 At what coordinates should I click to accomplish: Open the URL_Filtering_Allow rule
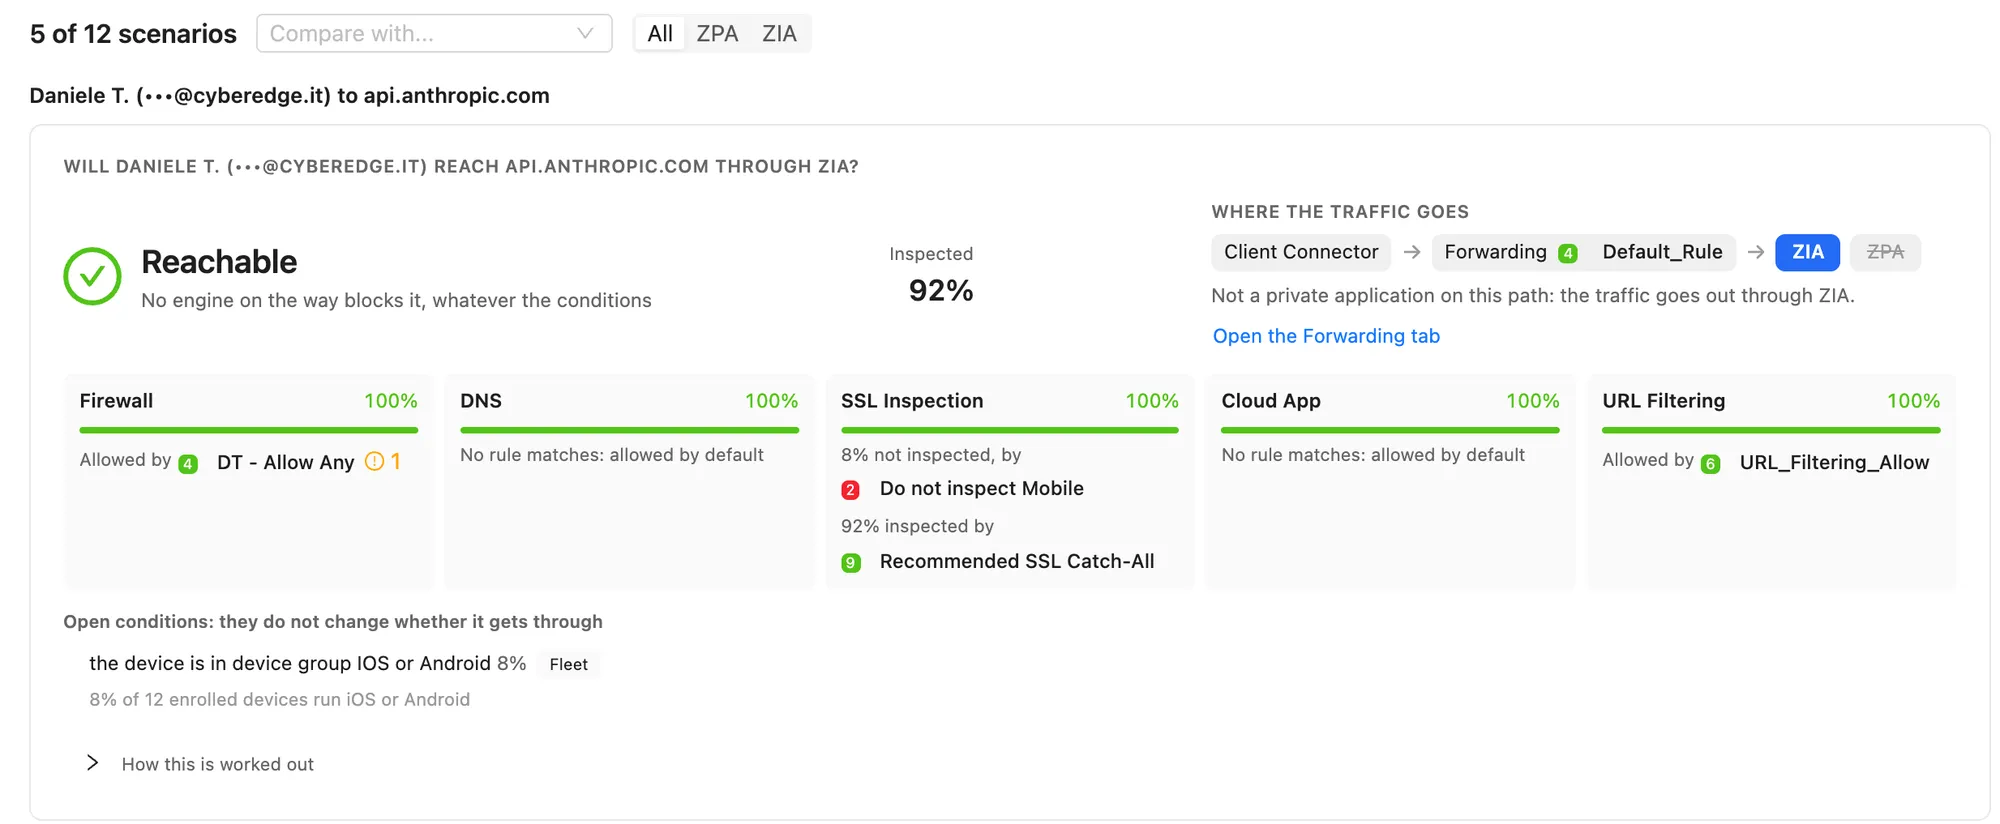[x=1834, y=462]
